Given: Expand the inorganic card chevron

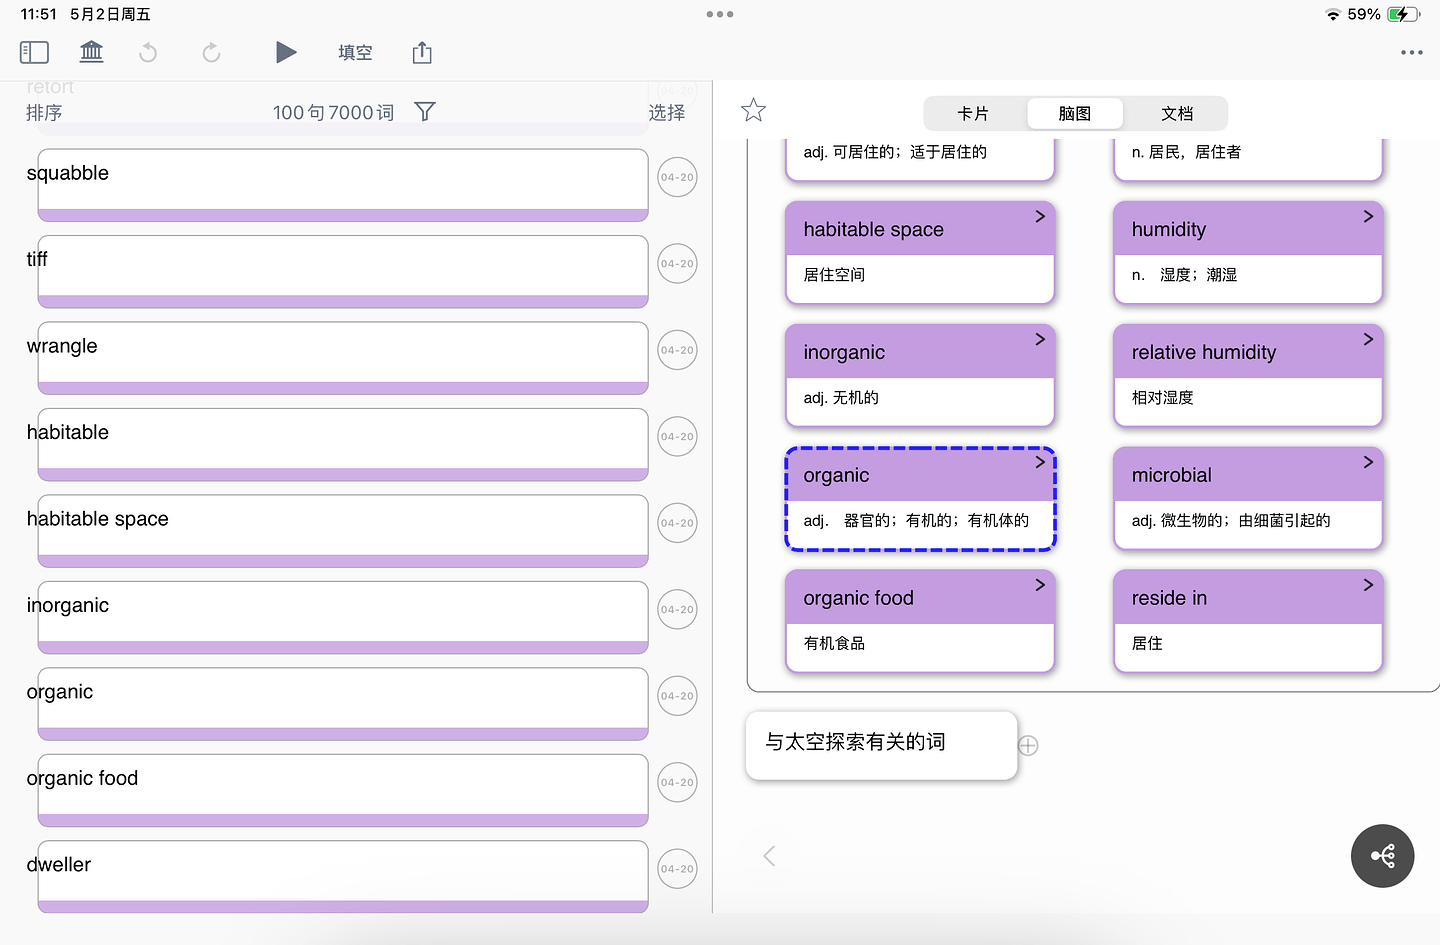Looking at the screenshot, I should pos(1040,339).
